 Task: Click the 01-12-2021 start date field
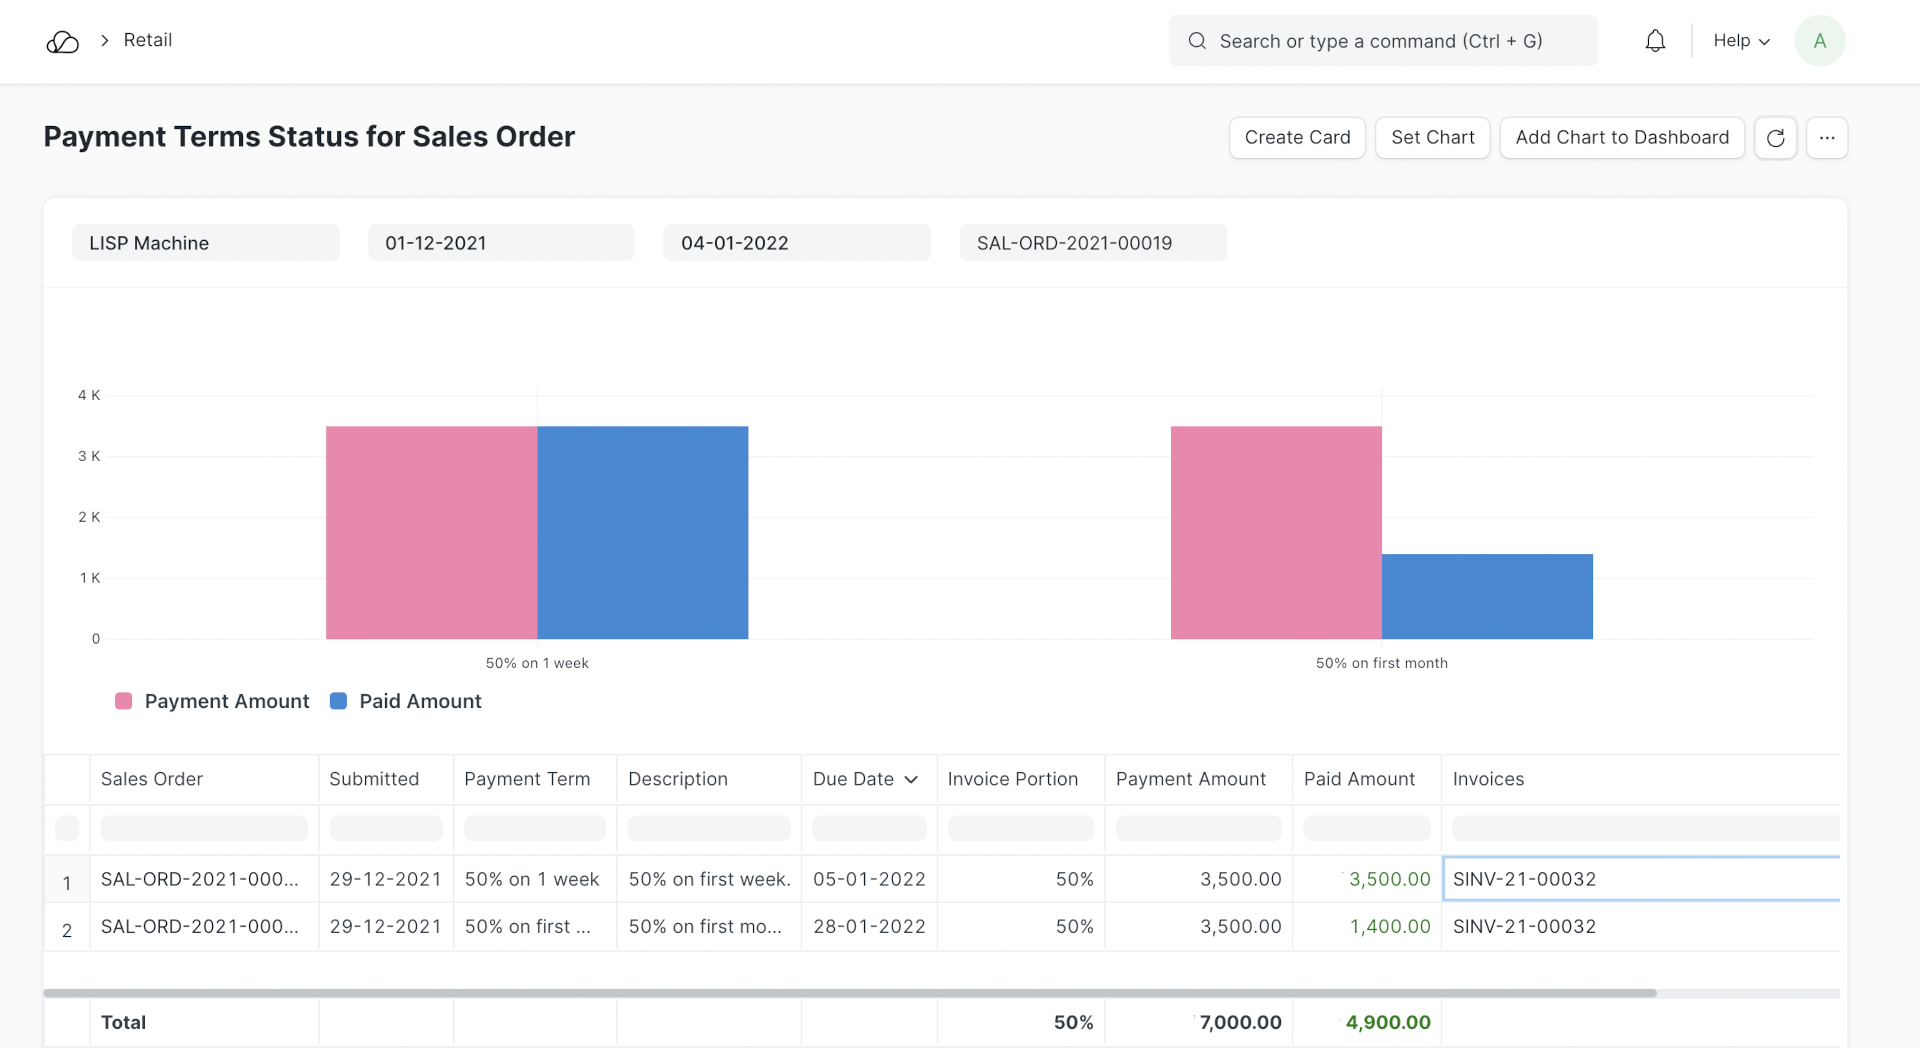point(501,243)
